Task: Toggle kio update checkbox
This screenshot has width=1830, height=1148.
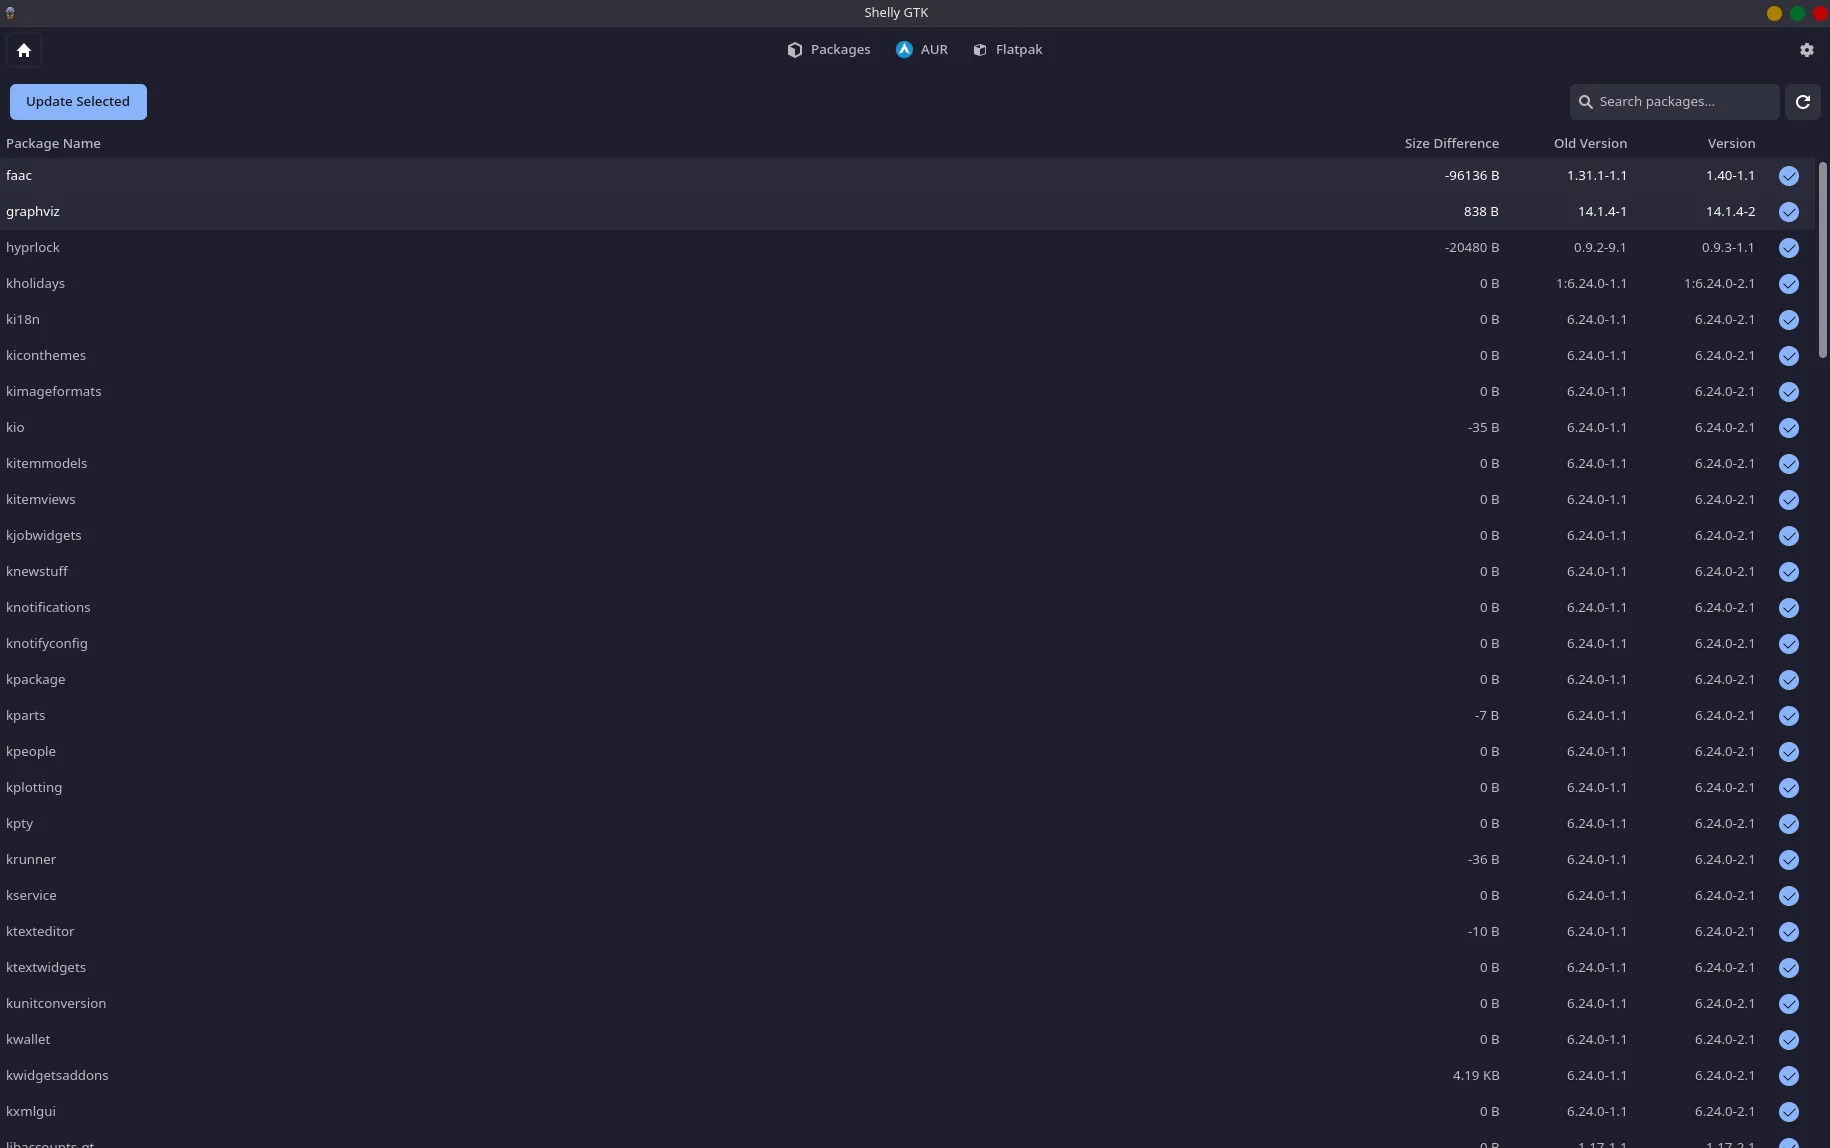Action: [x=1789, y=428]
